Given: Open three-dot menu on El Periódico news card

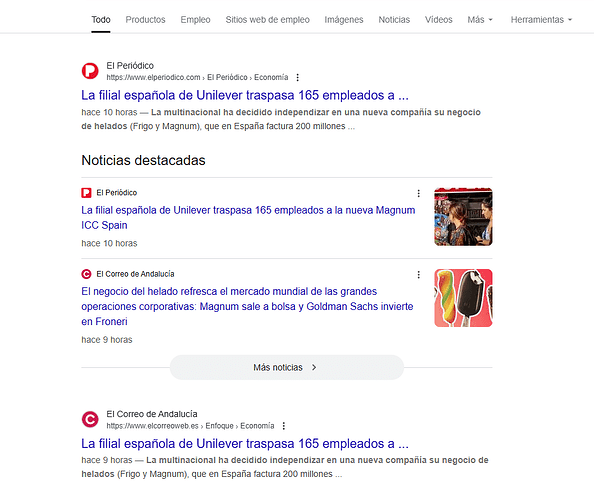Looking at the screenshot, I should pyautogui.click(x=419, y=193).
